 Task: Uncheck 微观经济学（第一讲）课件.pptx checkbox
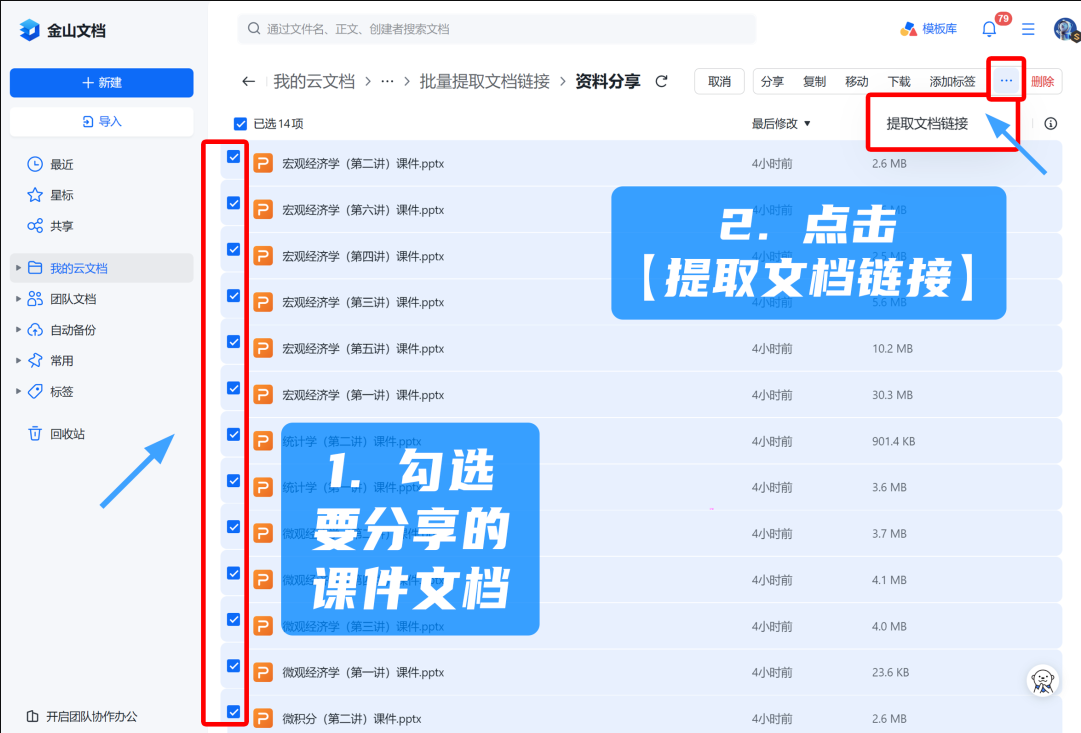[234, 666]
